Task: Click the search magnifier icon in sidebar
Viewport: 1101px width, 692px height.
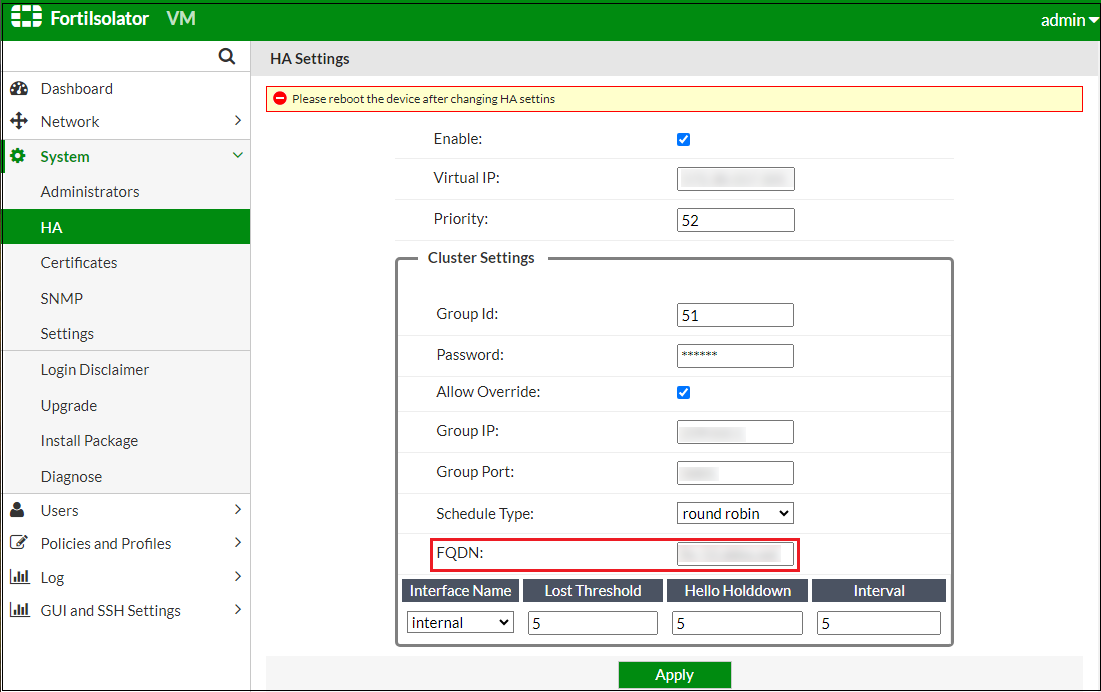Action: pyautogui.click(x=227, y=57)
